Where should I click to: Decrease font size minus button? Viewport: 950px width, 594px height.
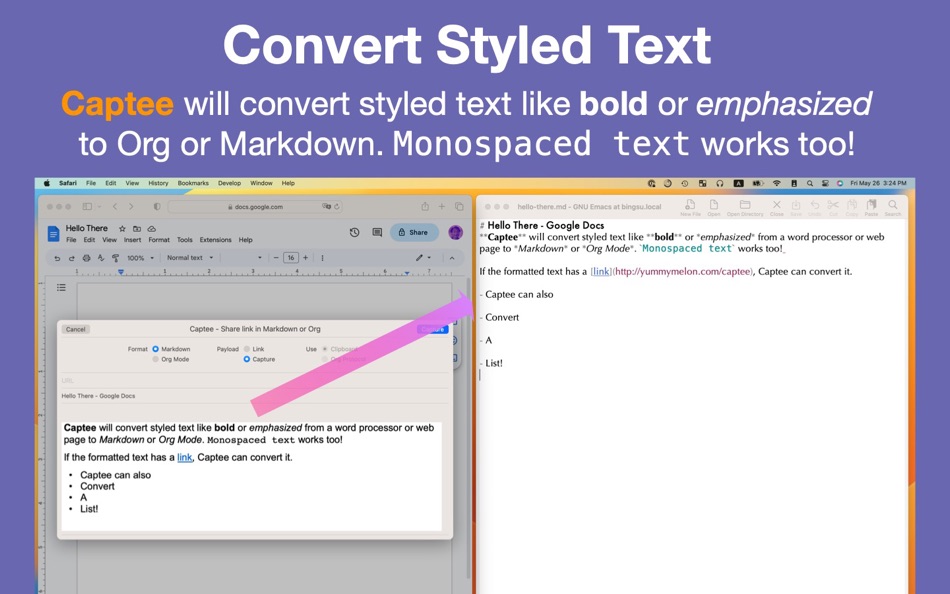[276, 258]
